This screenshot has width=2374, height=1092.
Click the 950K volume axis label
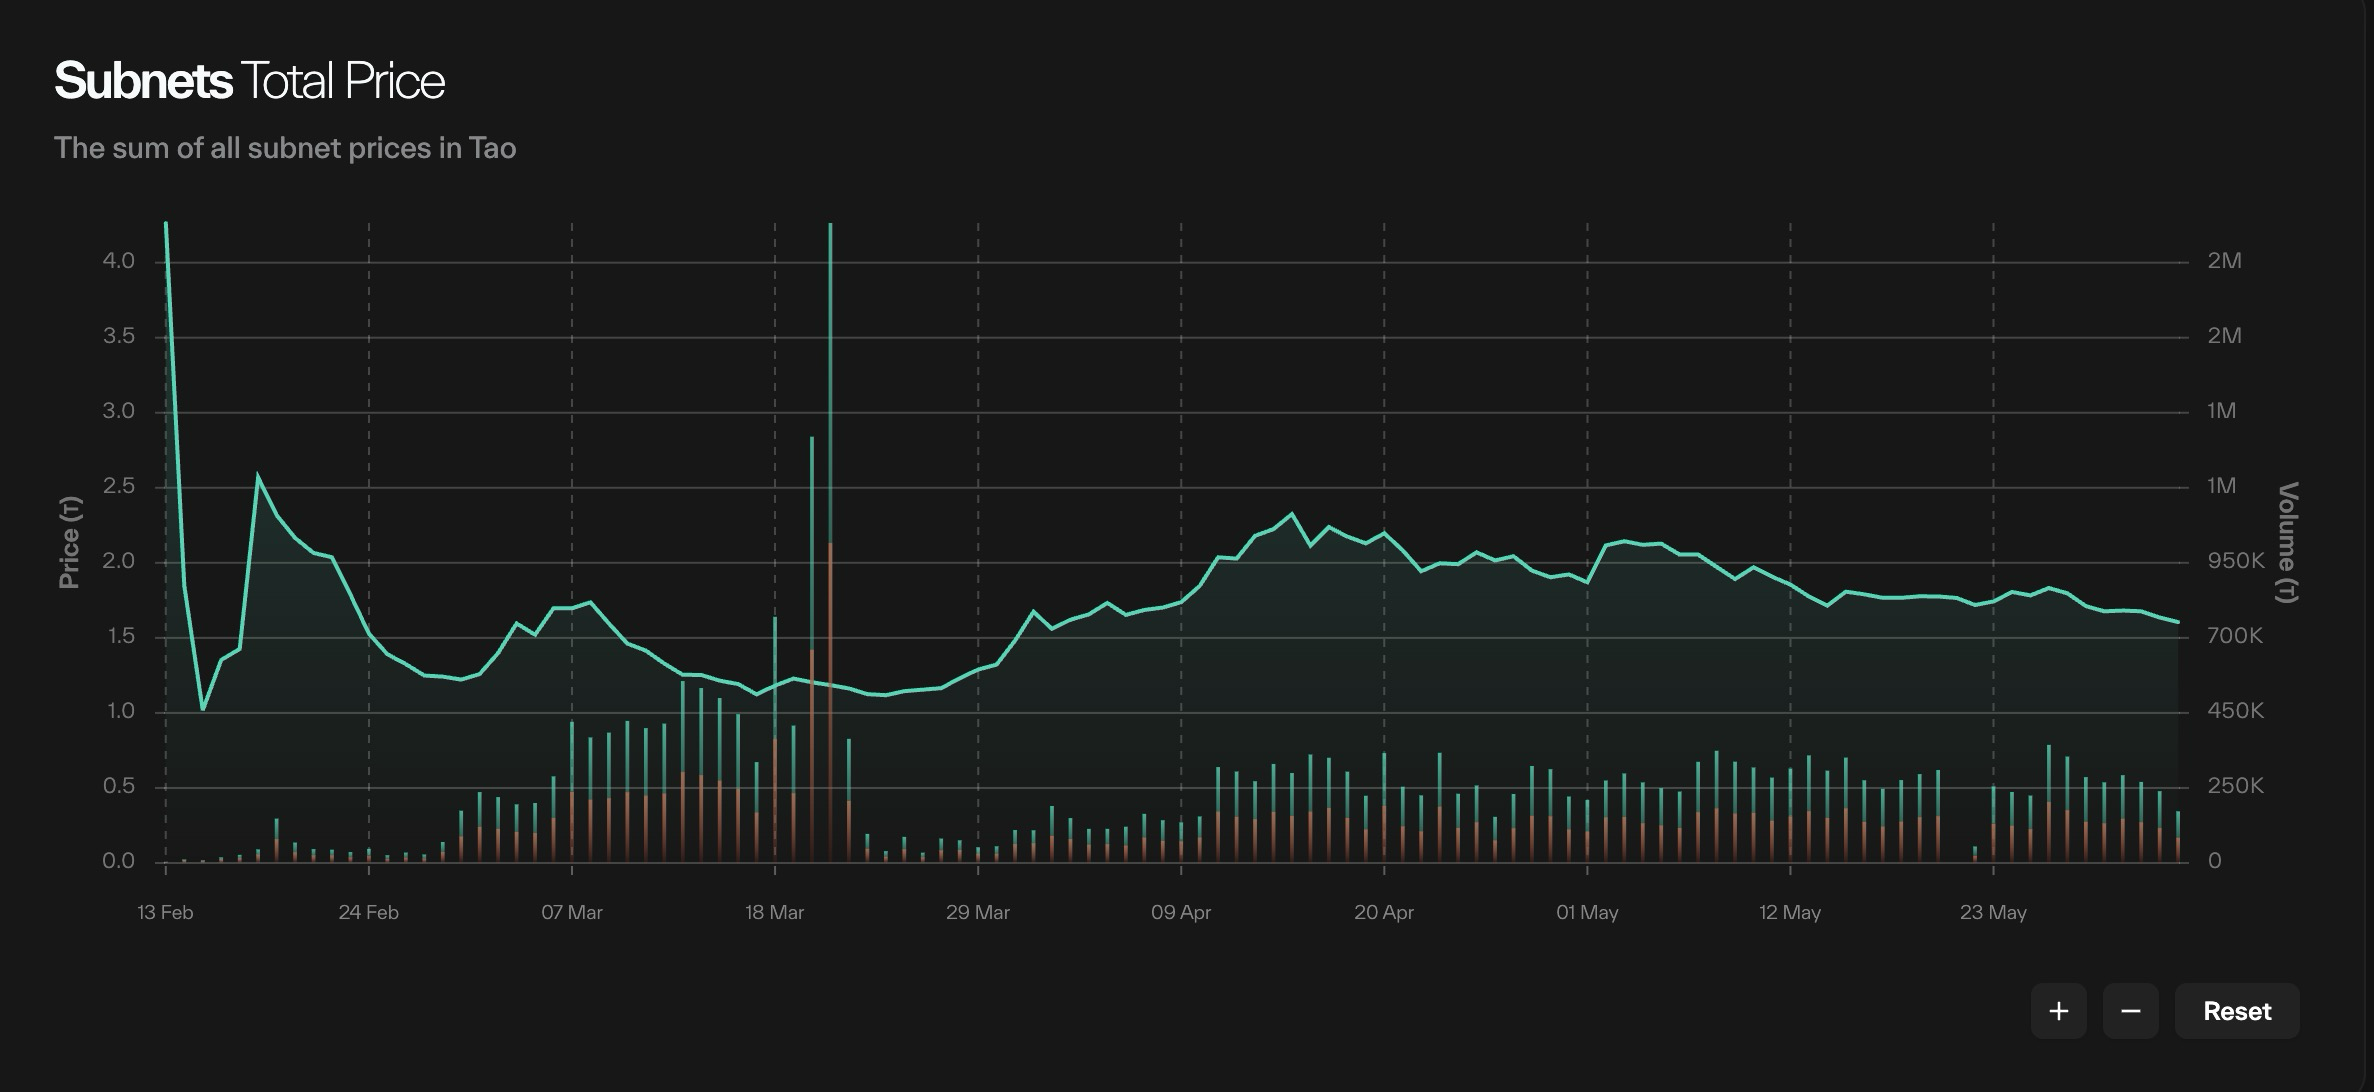click(2235, 561)
